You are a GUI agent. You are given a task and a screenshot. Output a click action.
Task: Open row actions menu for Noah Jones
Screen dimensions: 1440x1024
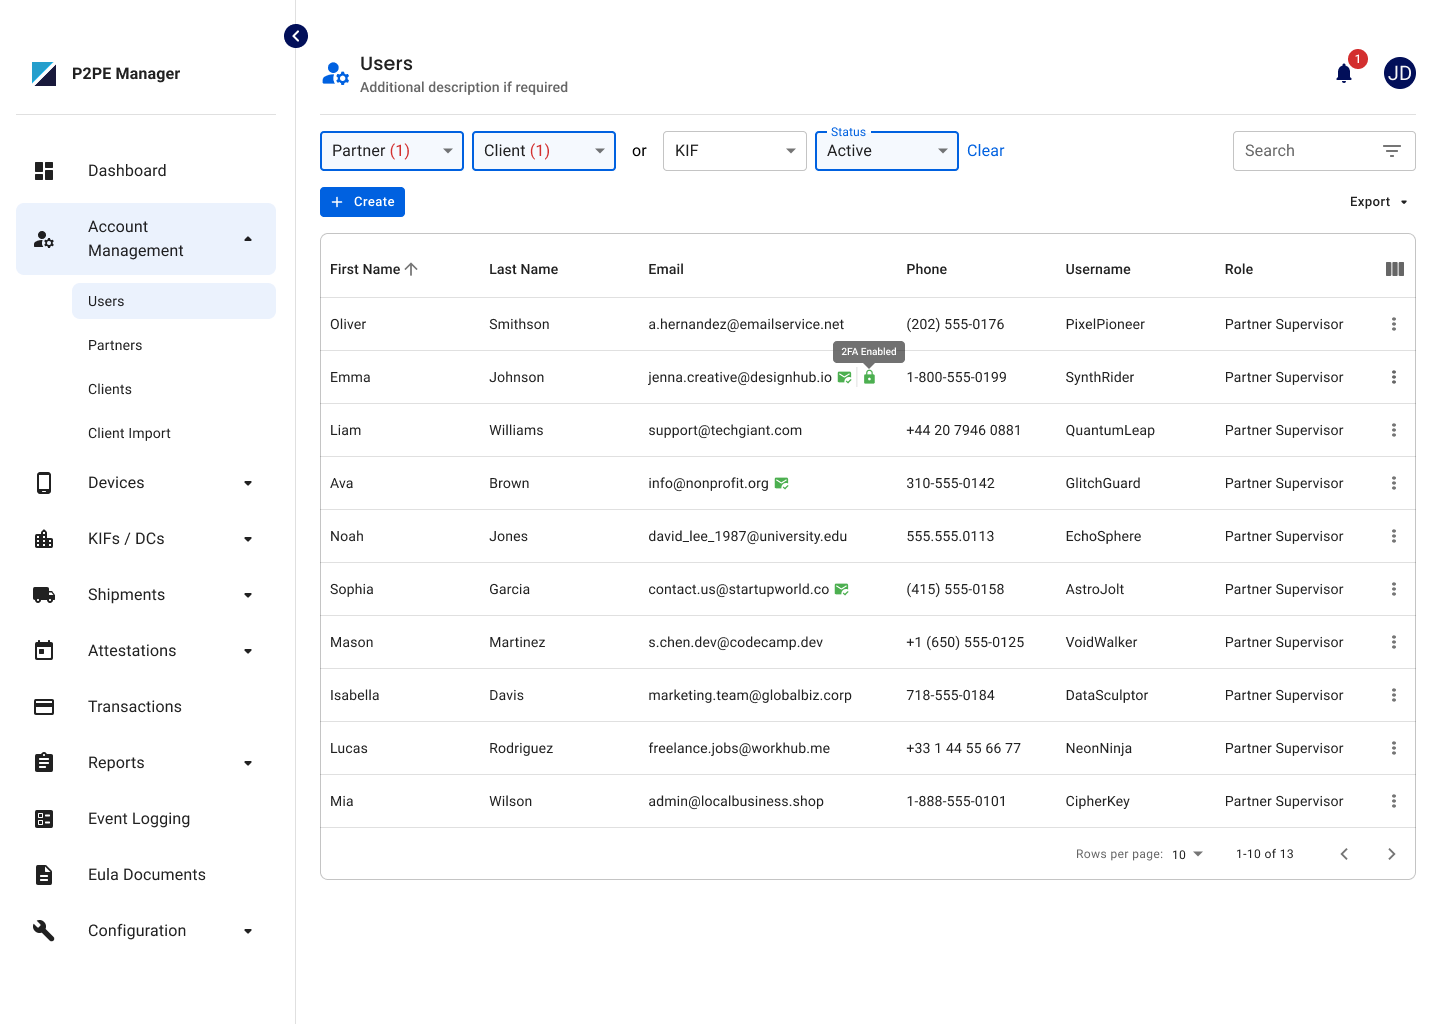pos(1394,536)
